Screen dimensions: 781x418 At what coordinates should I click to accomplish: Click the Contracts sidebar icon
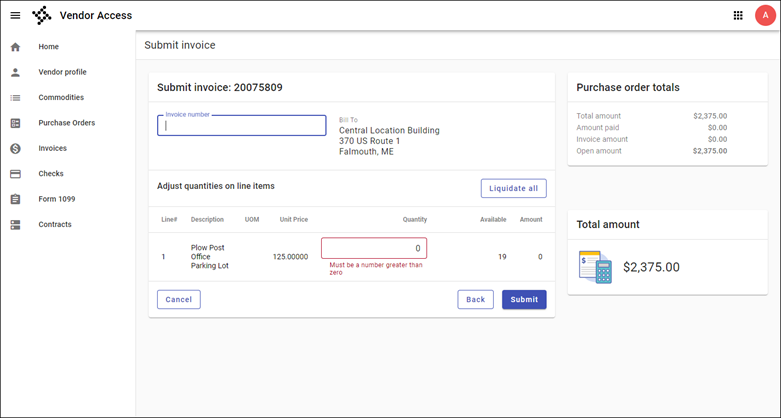point(15,225)
